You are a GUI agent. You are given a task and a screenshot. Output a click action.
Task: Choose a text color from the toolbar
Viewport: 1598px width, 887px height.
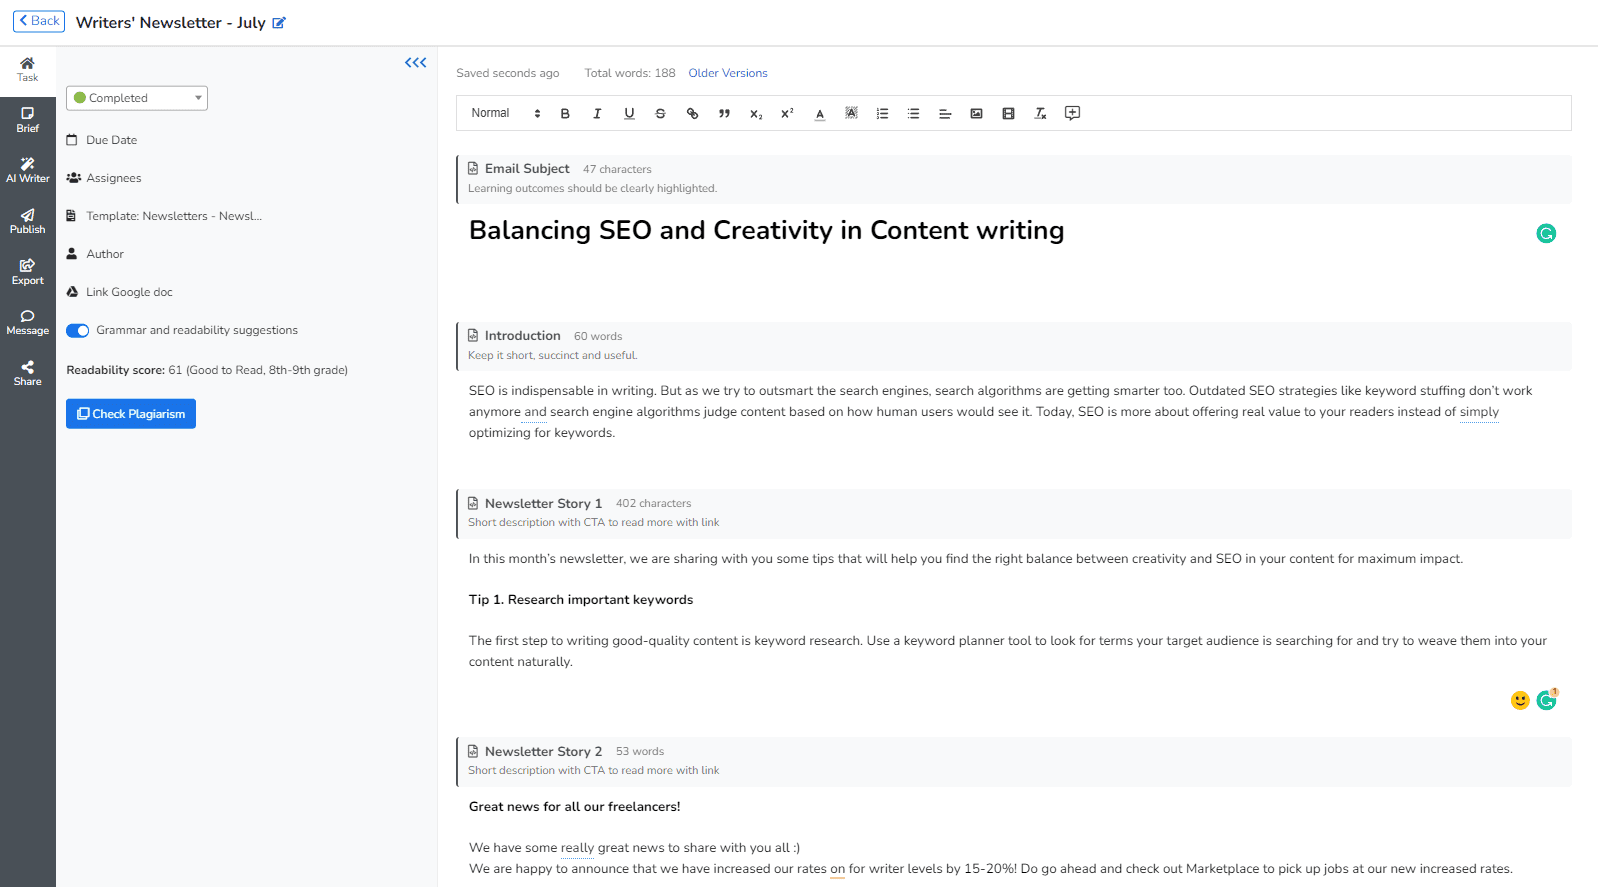tap(819, 114)
